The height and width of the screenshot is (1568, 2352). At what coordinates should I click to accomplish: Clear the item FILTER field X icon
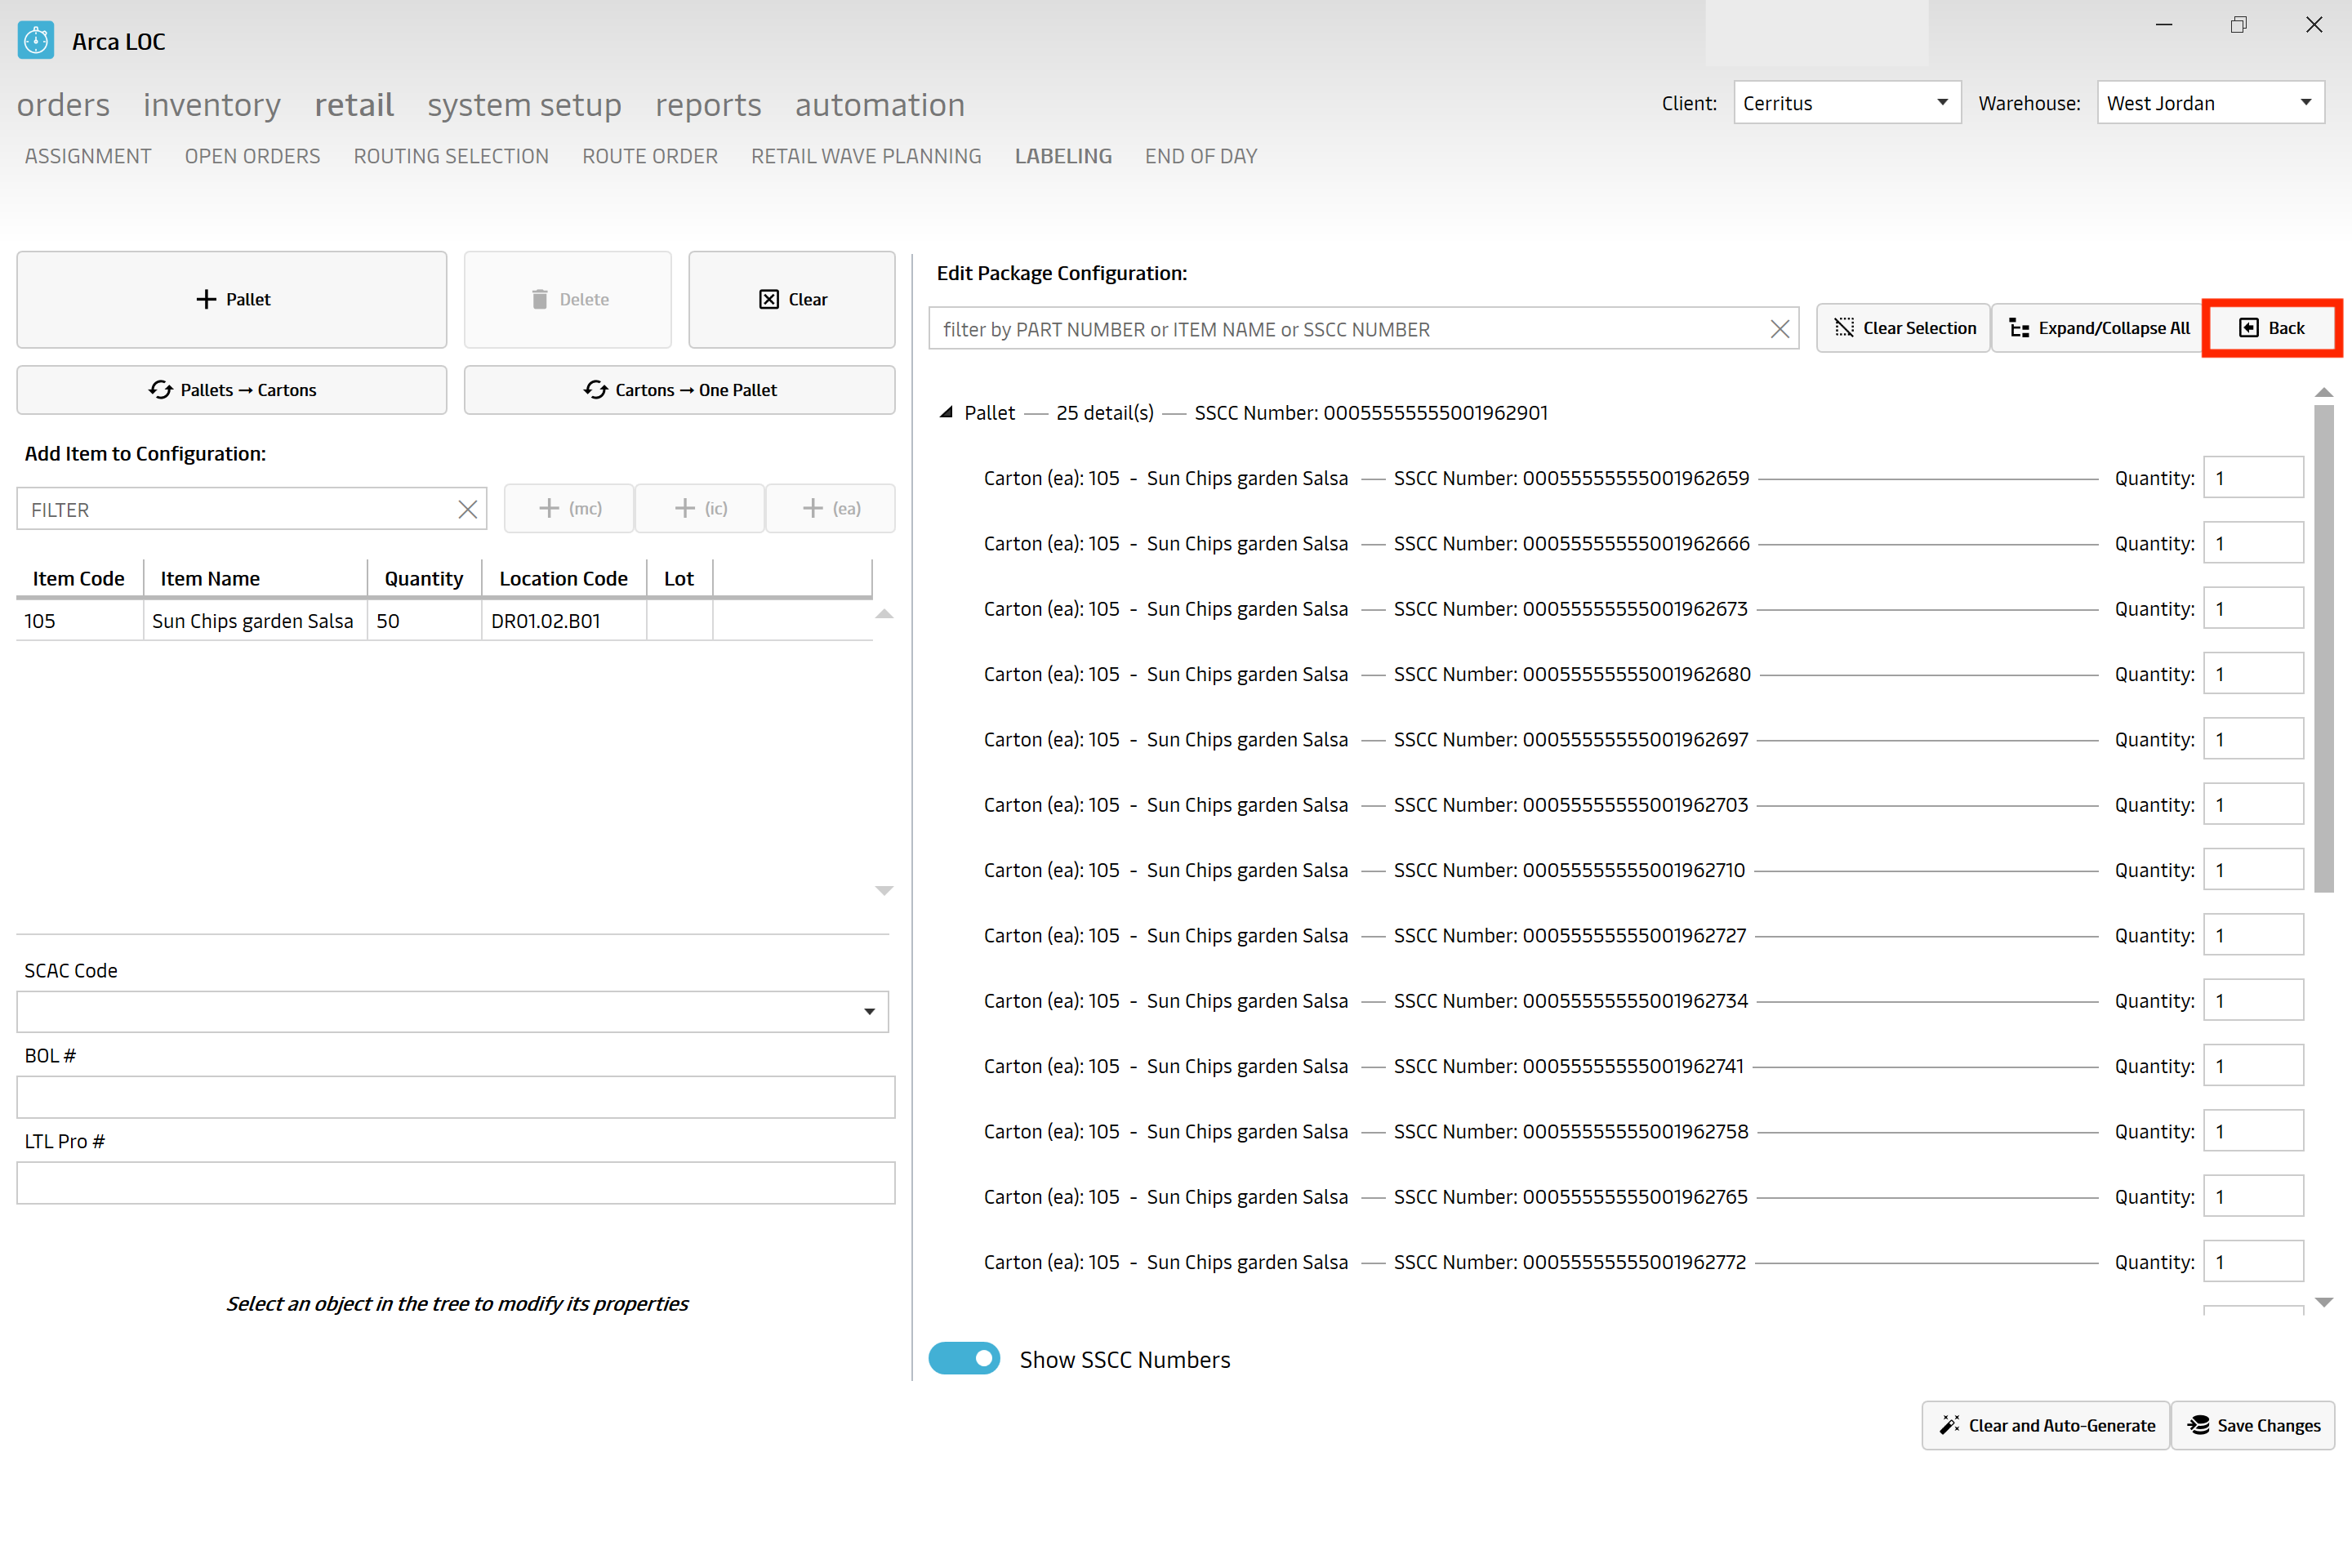click(x=467, y=510)
